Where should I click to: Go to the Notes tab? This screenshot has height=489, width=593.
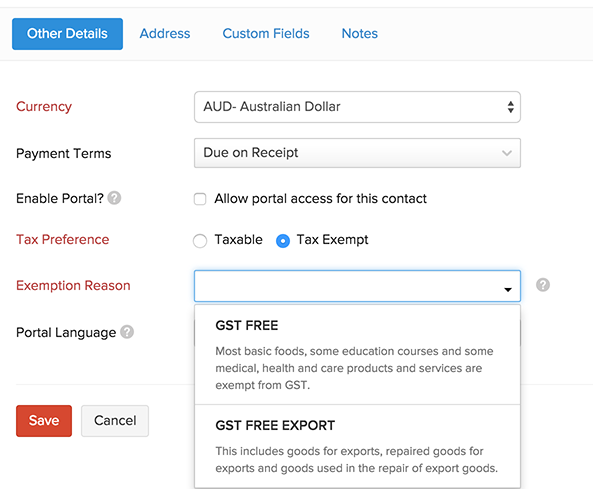360,34
